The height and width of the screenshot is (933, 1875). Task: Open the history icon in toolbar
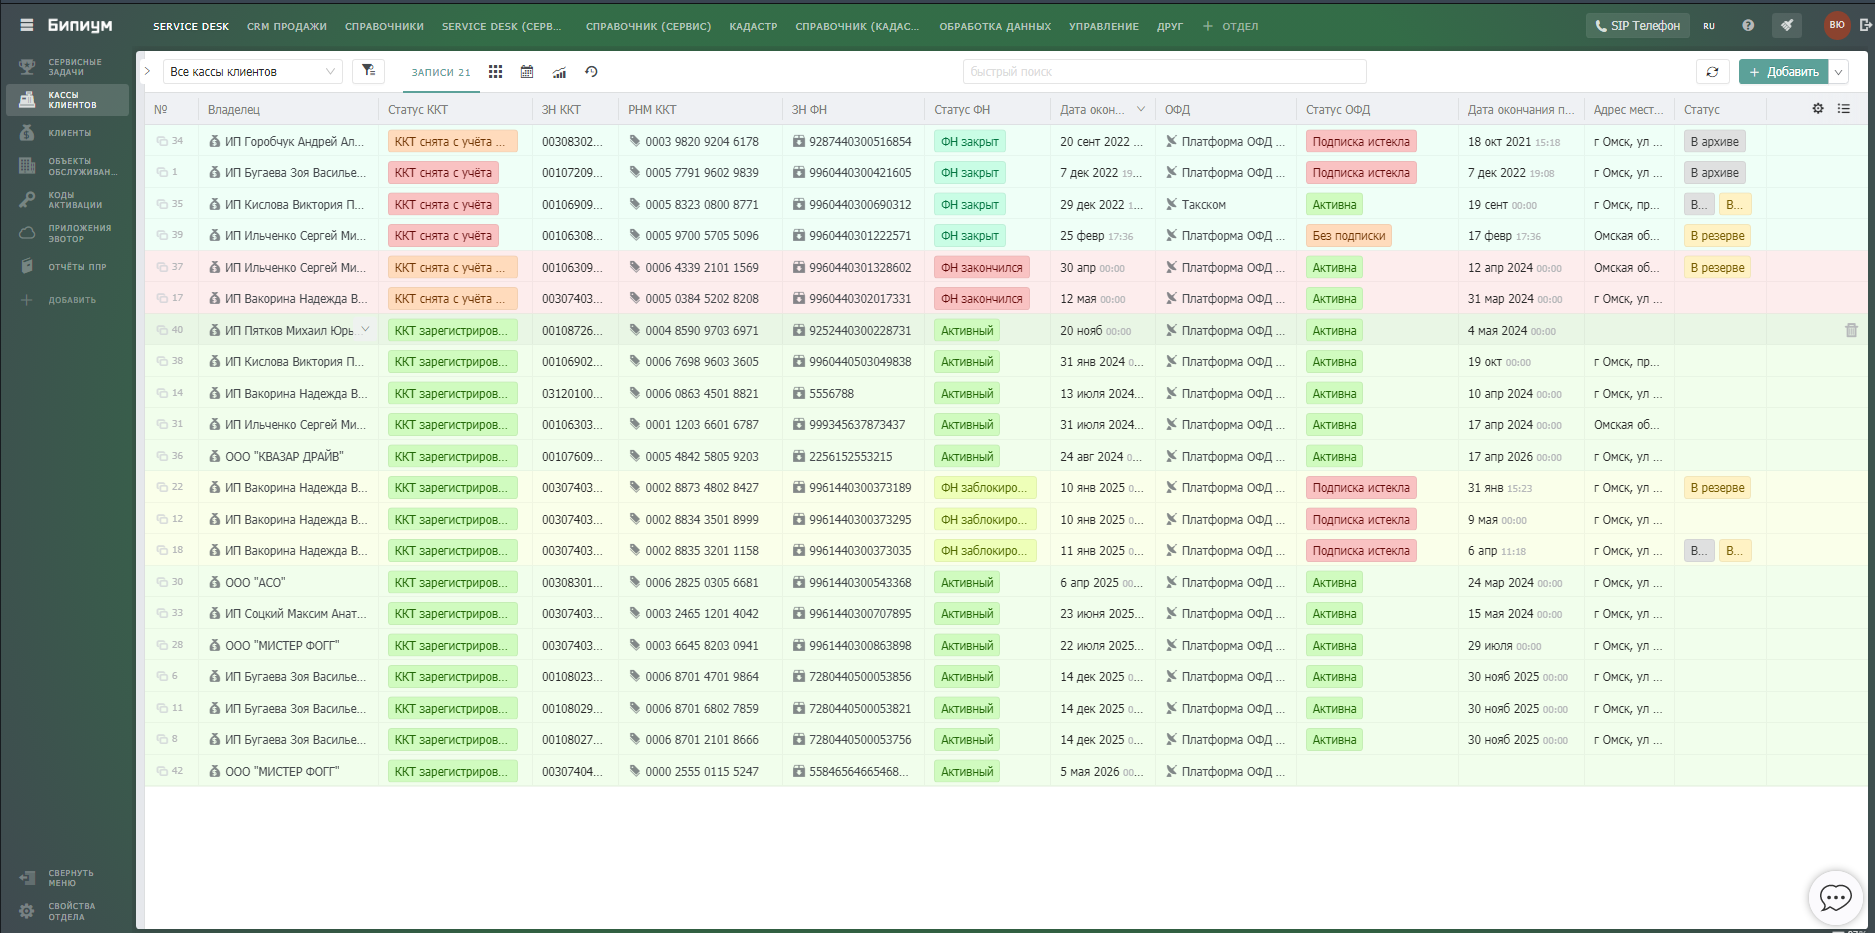[x=591, y=72]
